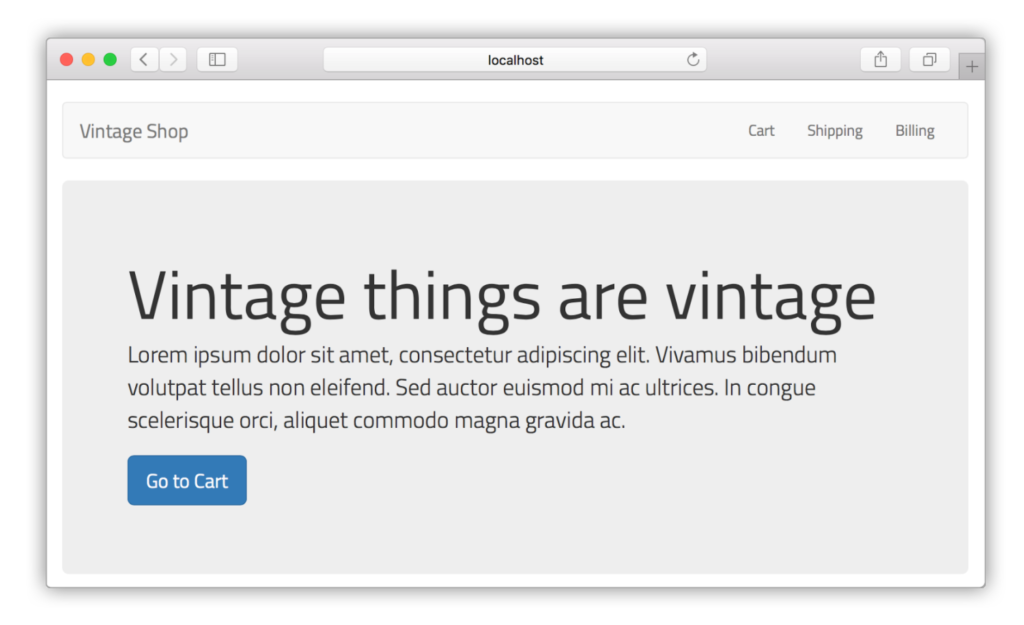Toggle the Safari sidebar icon
1024x625 pixels.
[217, 59]
